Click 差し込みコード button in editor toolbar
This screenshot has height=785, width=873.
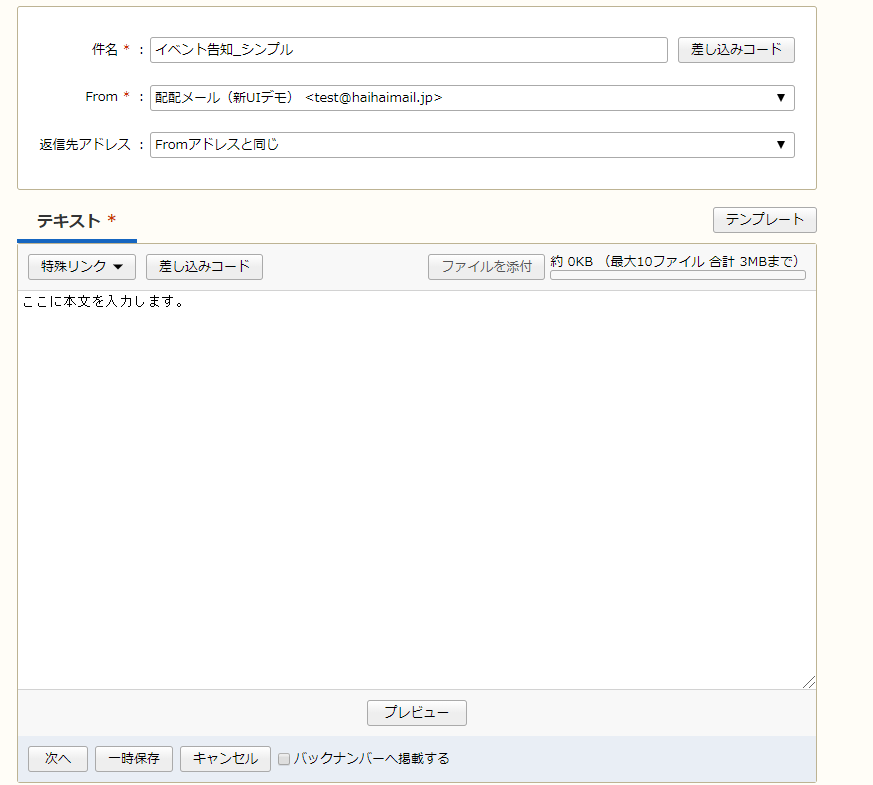click(x=204, y=267)
